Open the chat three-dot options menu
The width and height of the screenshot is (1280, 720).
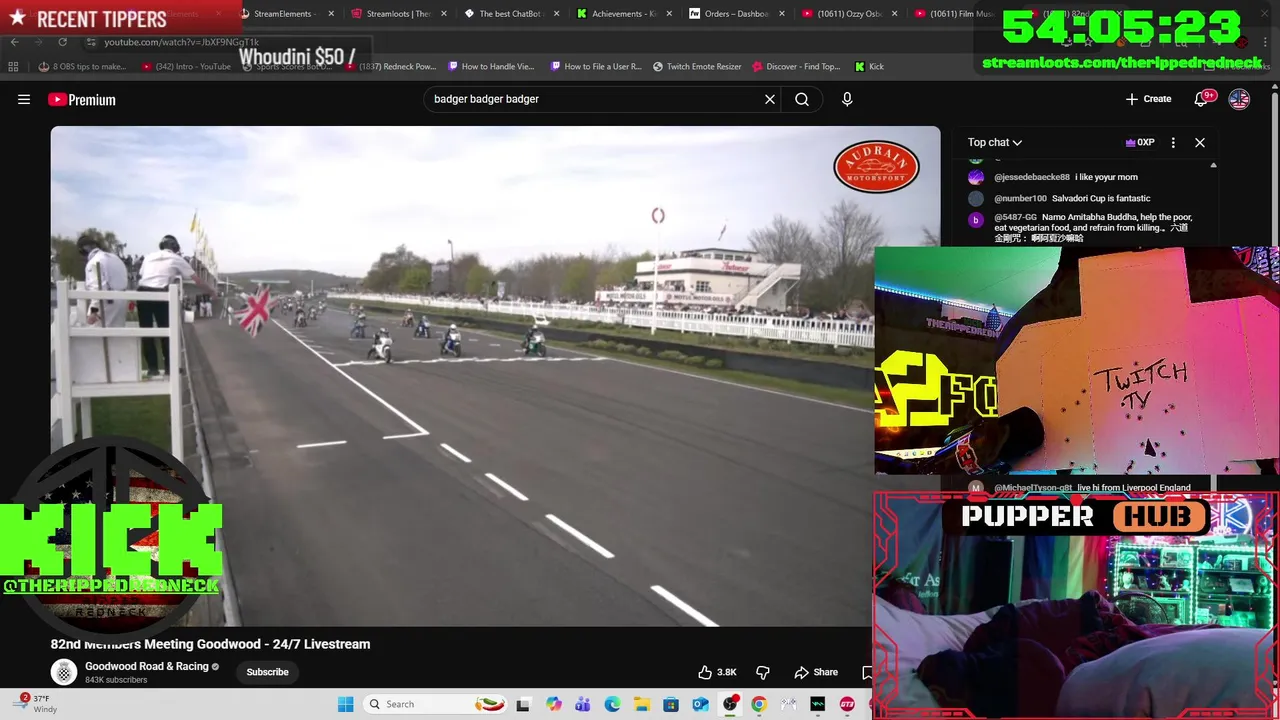coord(1173,142)
